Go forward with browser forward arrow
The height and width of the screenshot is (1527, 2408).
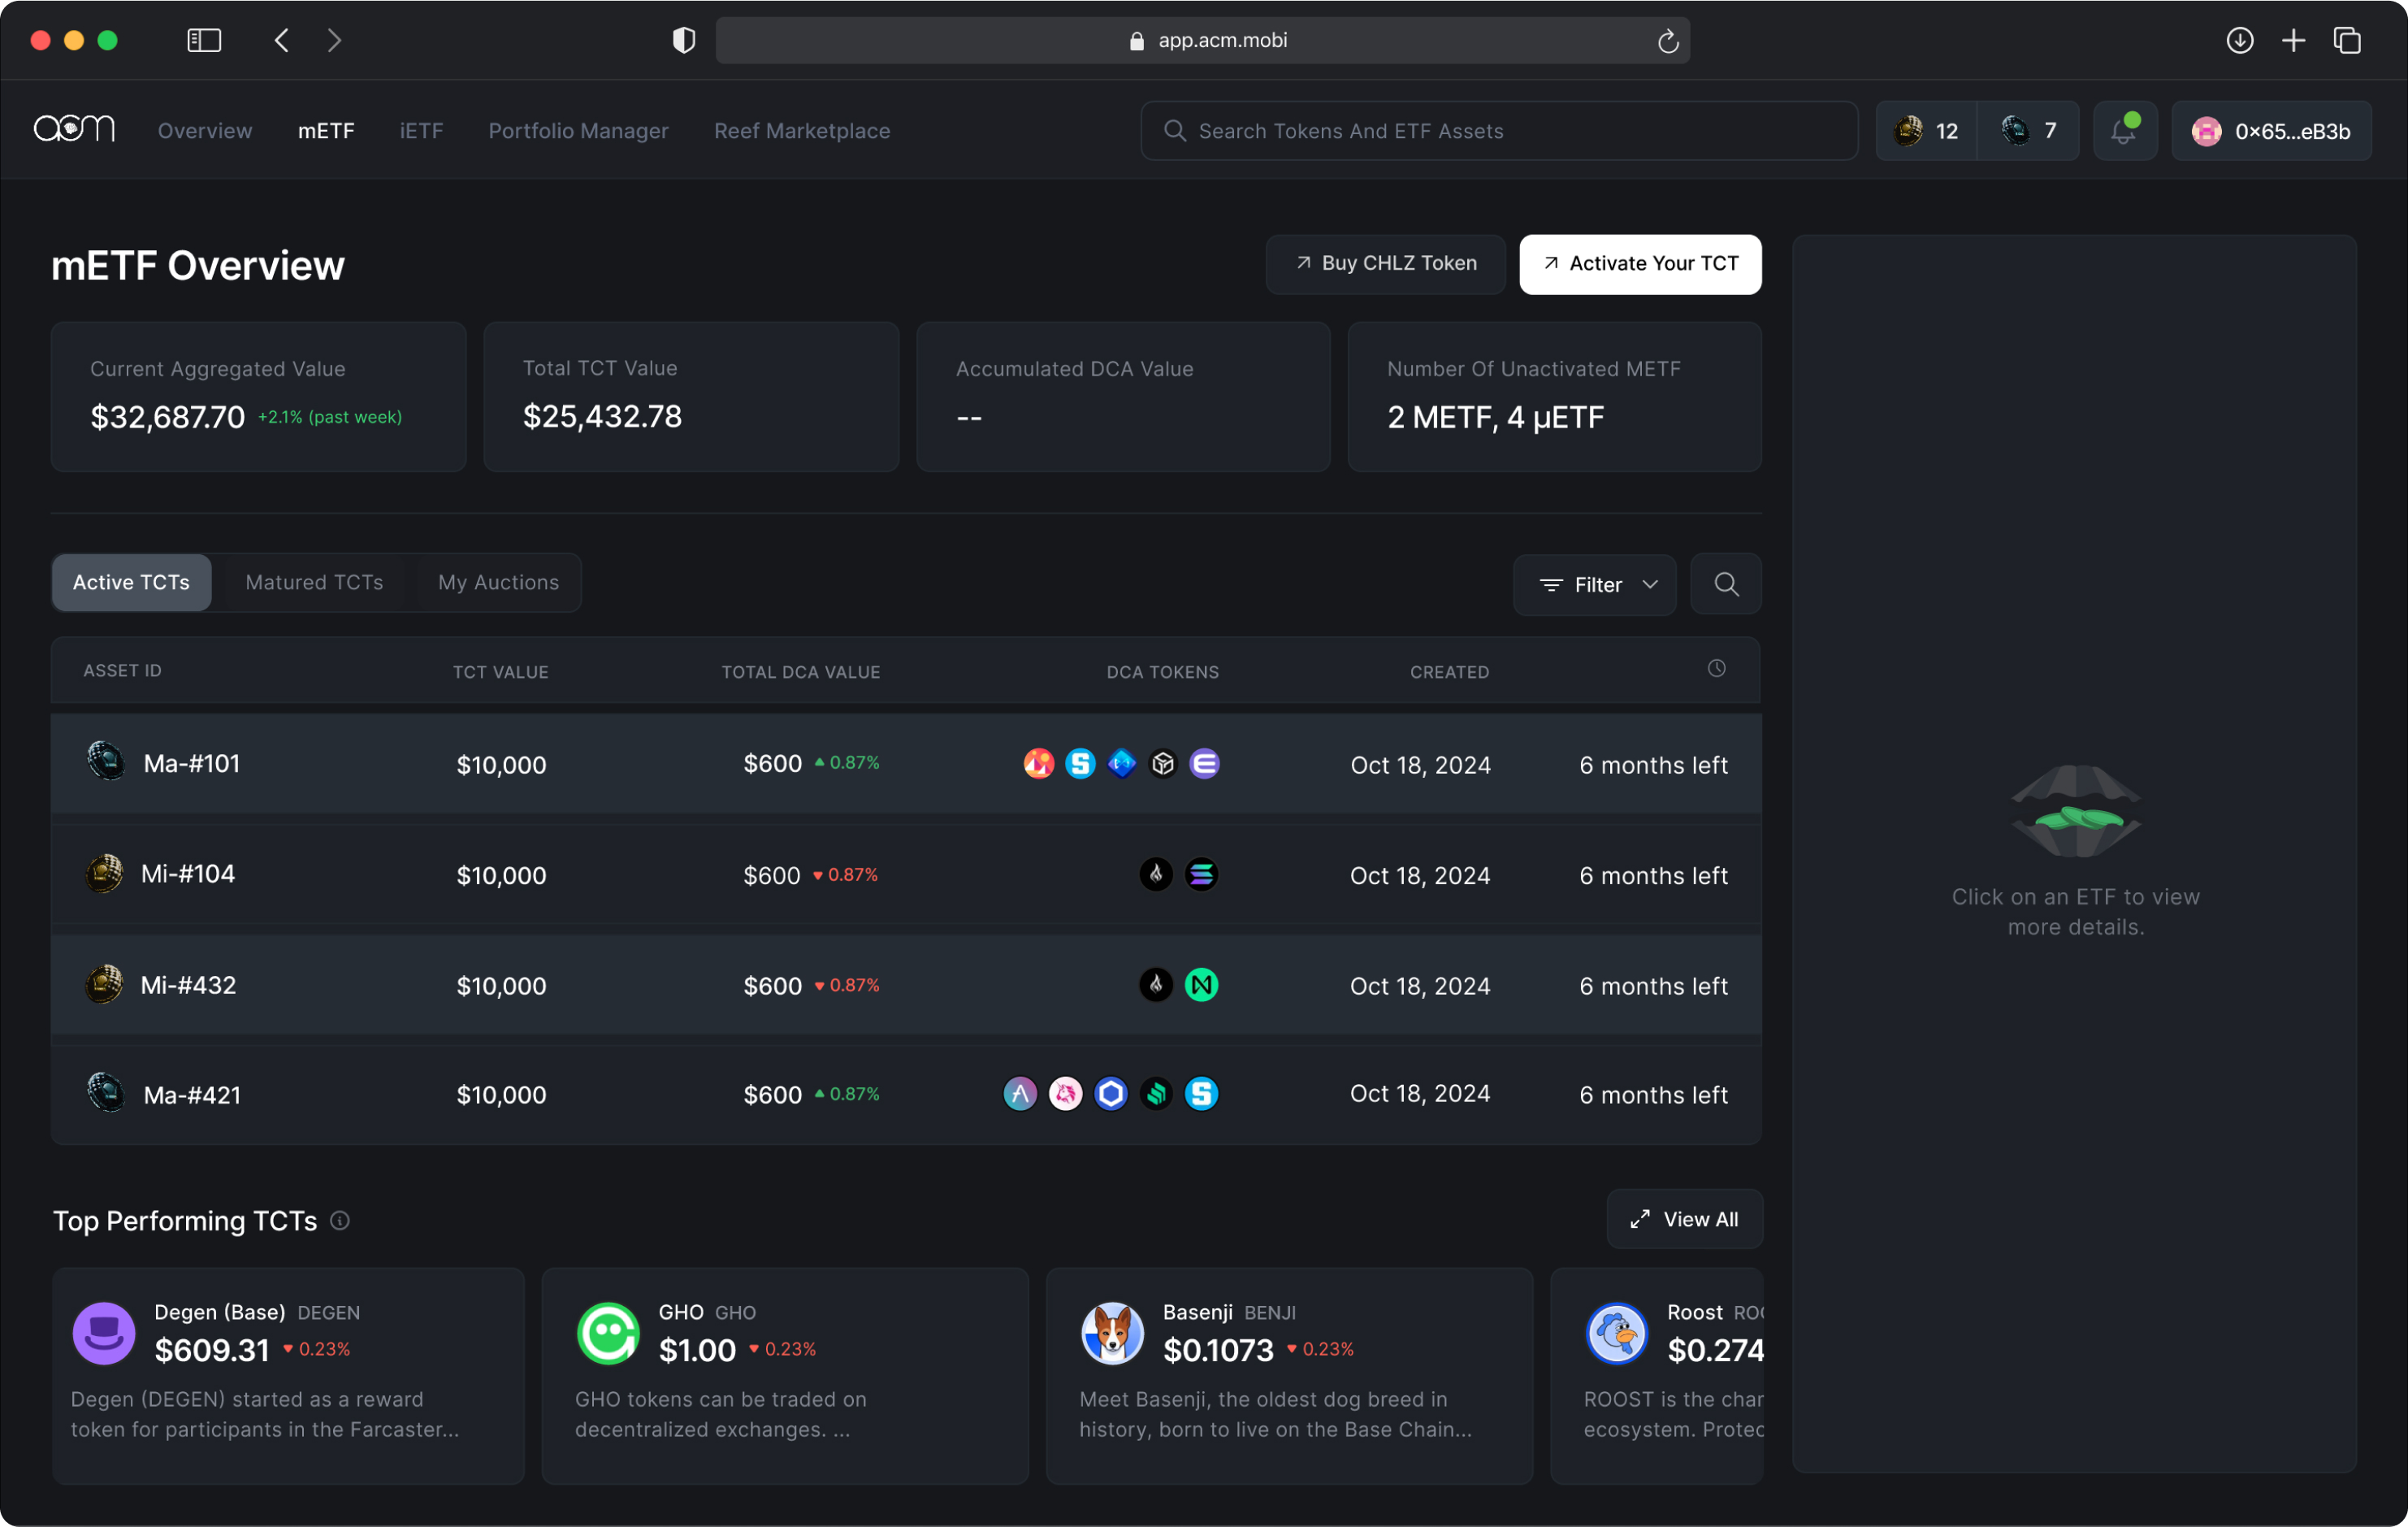[335, 40]
